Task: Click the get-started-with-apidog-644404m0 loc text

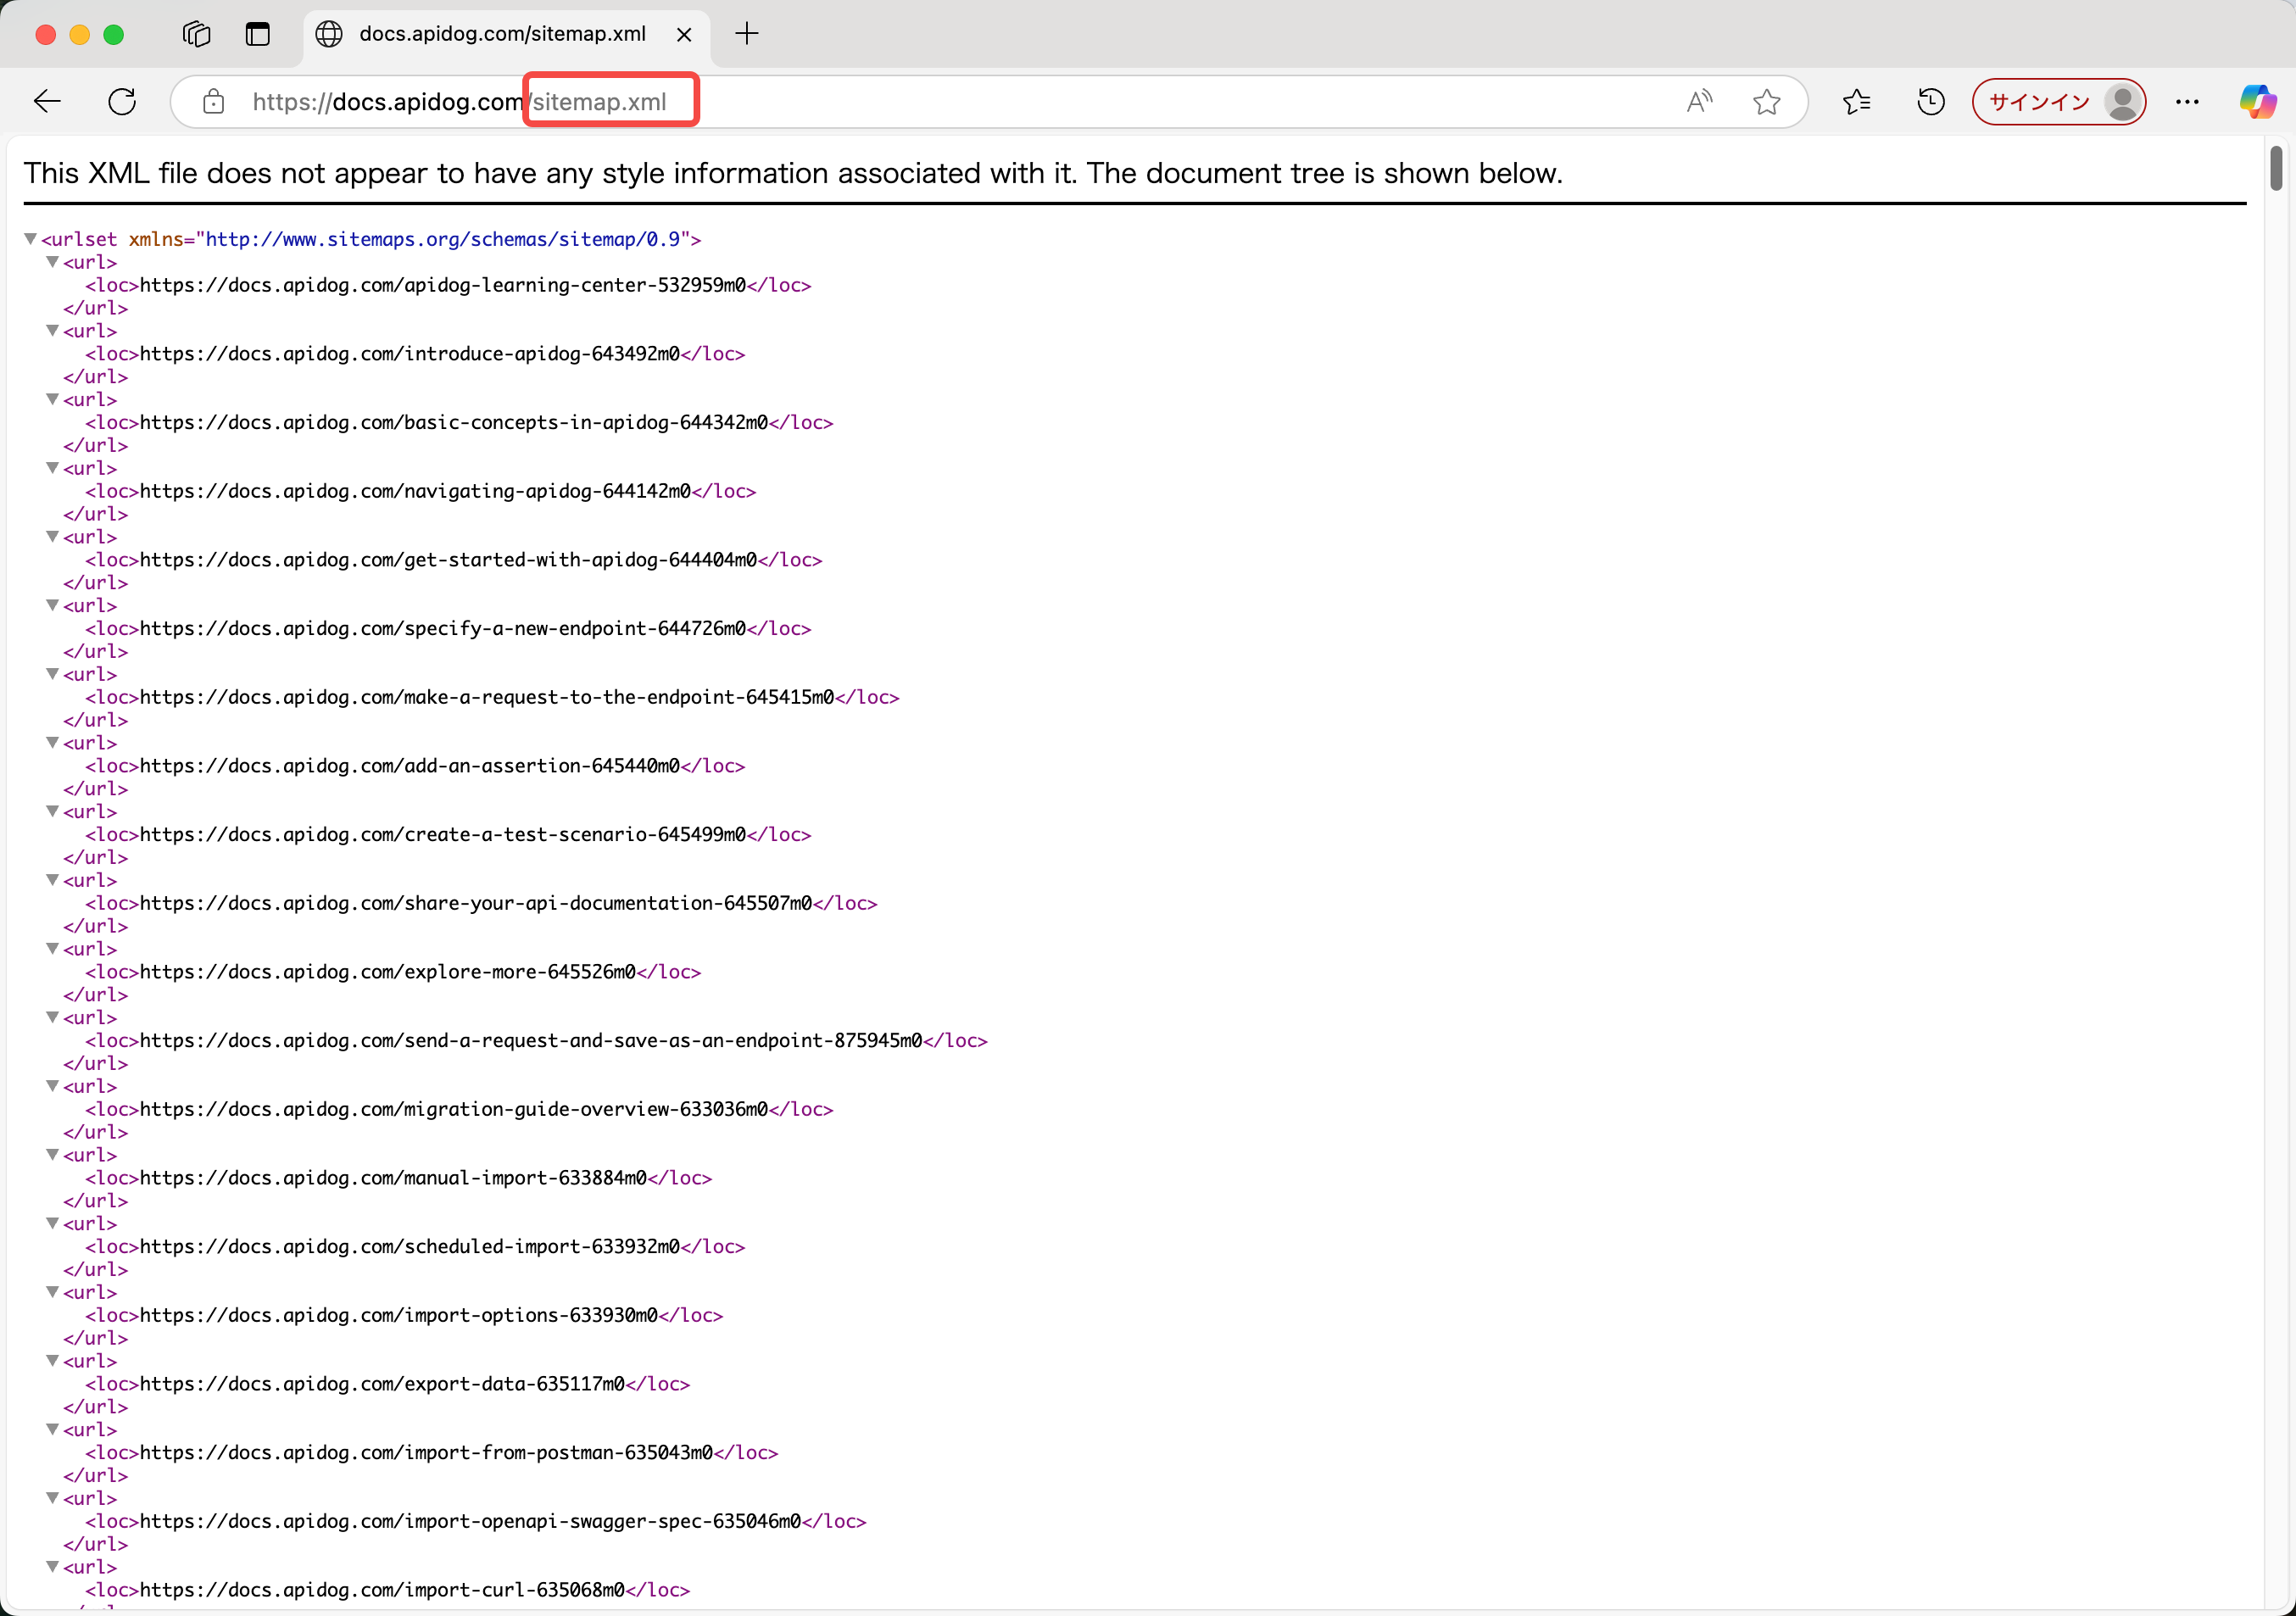Action: [x=449, y=560]
